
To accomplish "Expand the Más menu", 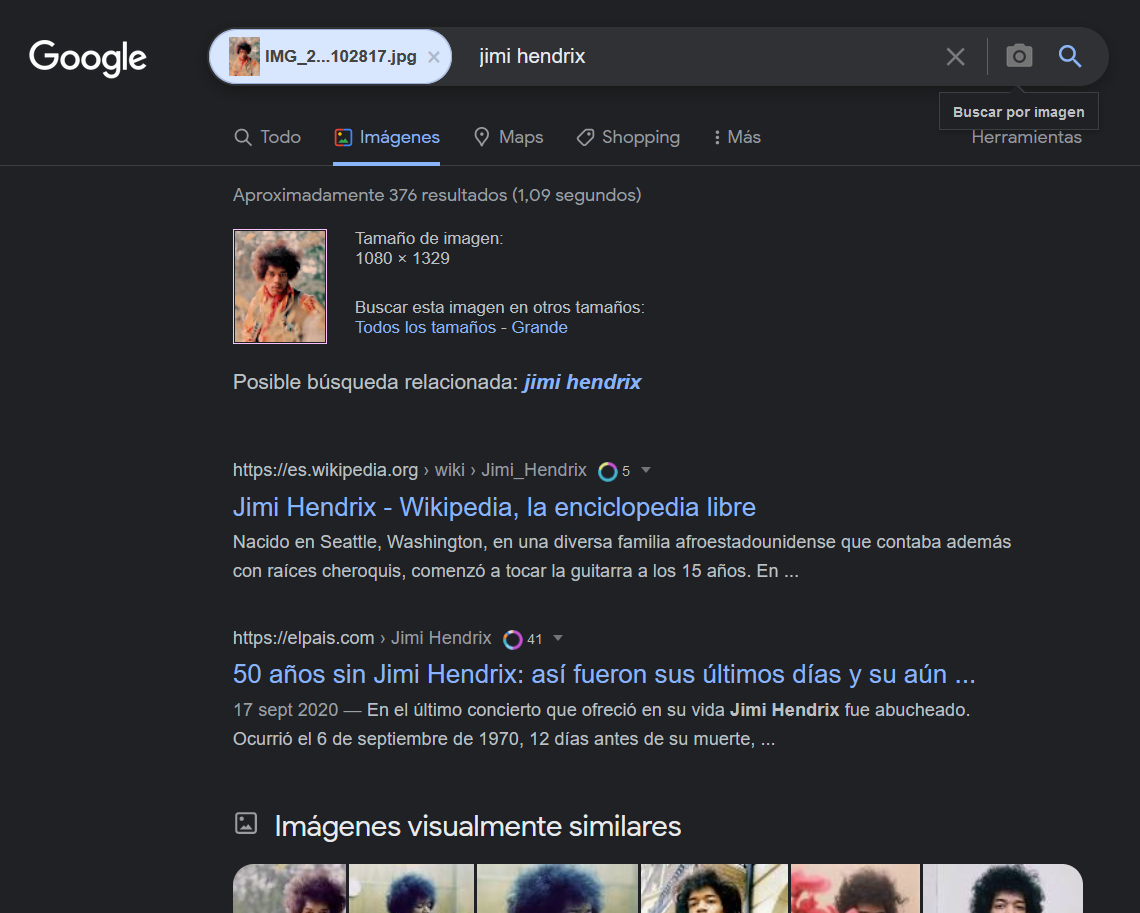I will pyautogui.click(x=737, y=137).
